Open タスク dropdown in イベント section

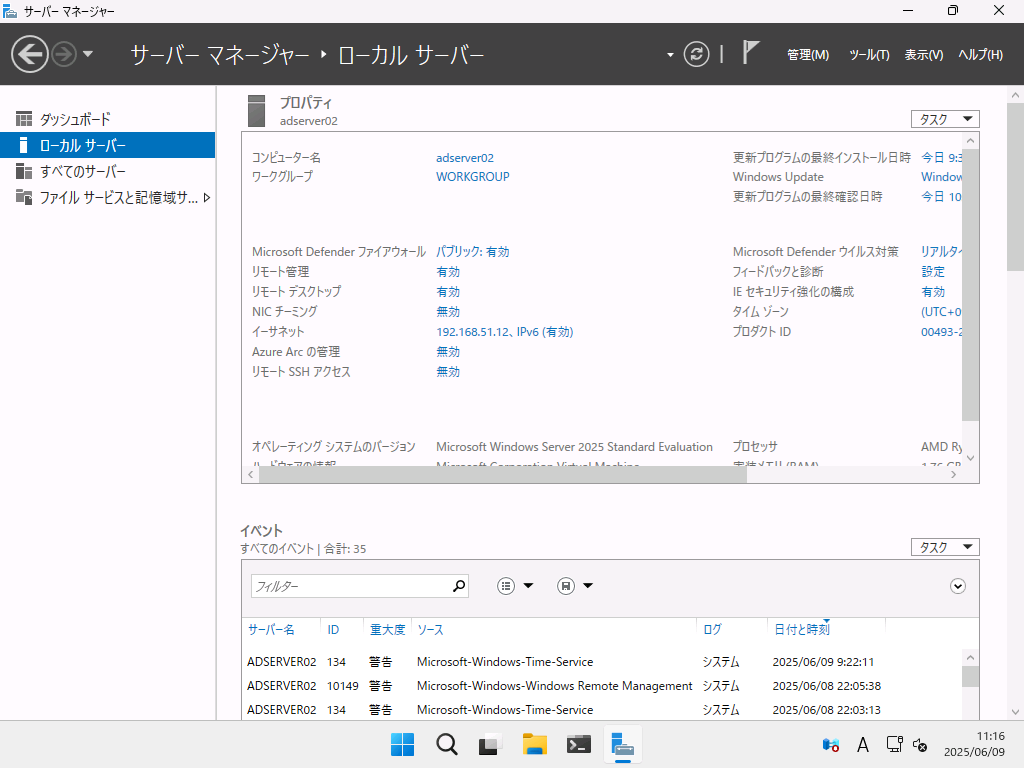(x=945, y=547)
